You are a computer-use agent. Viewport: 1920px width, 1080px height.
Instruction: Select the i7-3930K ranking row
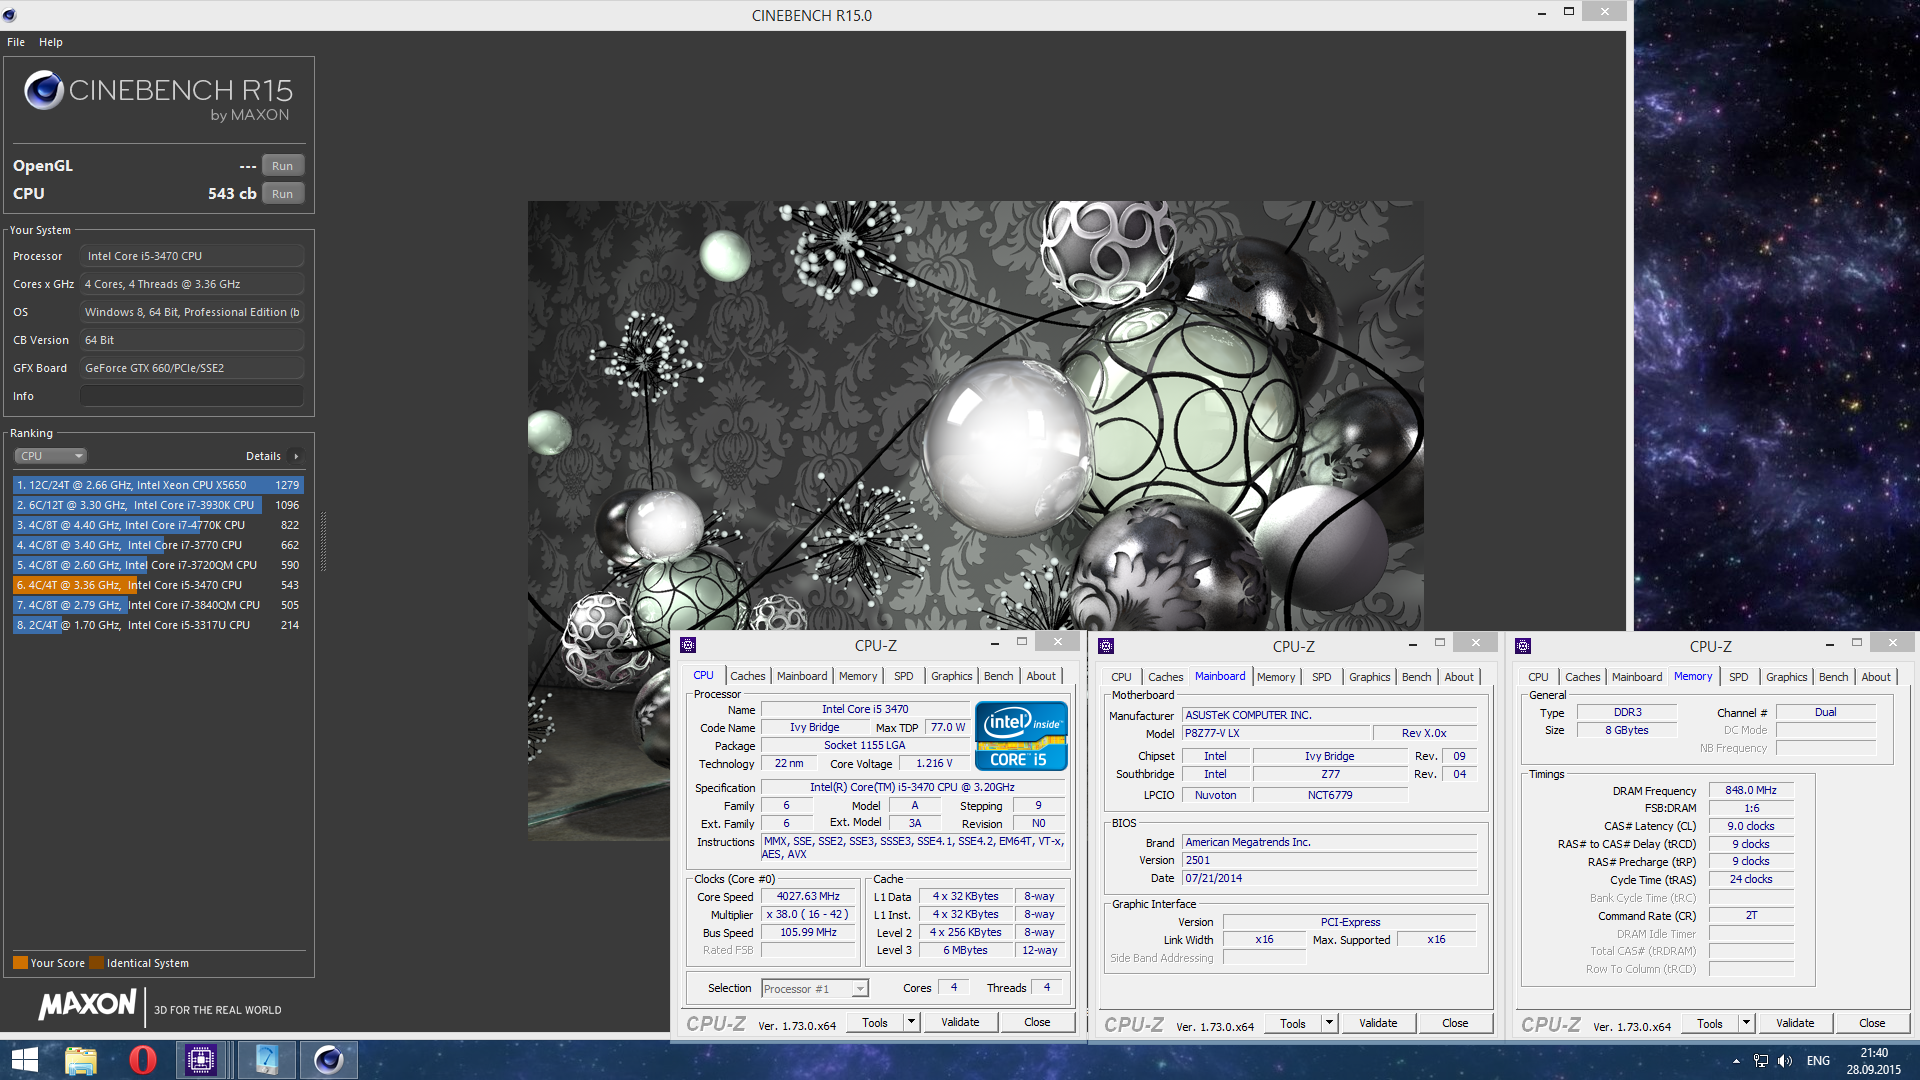tap(158, 505)
